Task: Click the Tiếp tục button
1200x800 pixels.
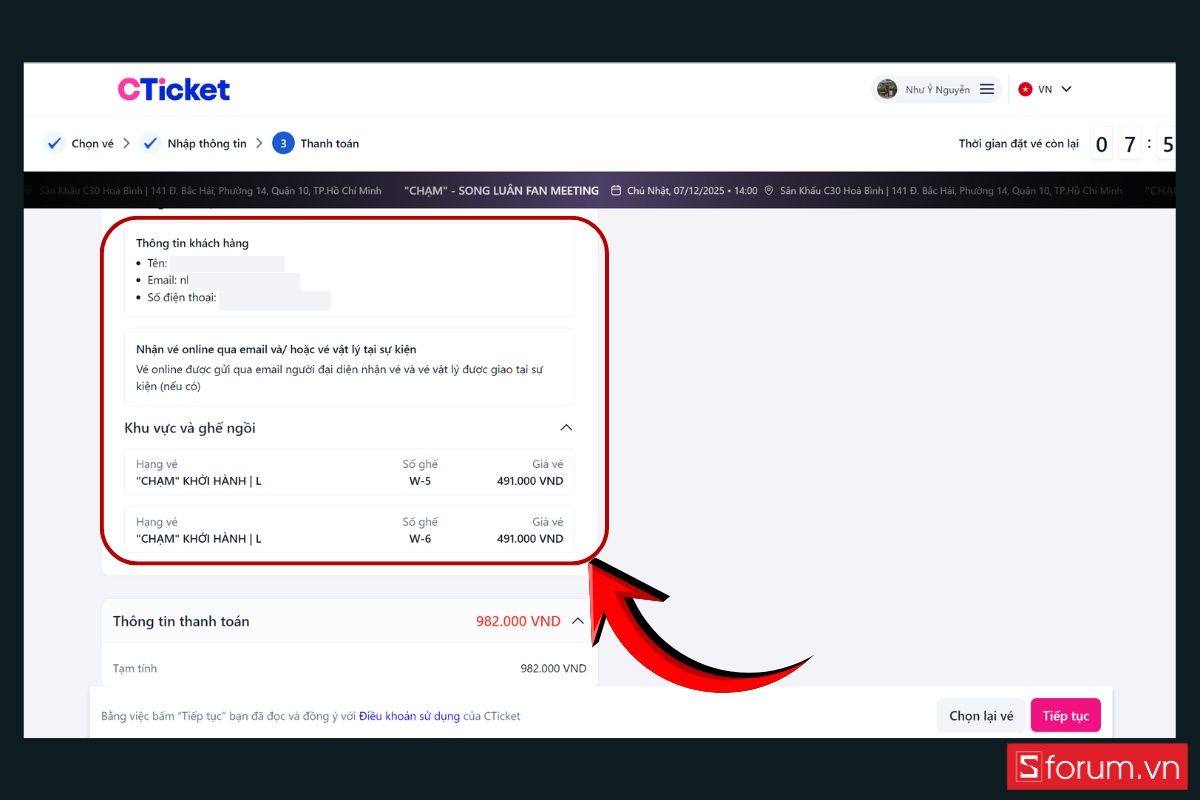Action: coord(1066,716)
